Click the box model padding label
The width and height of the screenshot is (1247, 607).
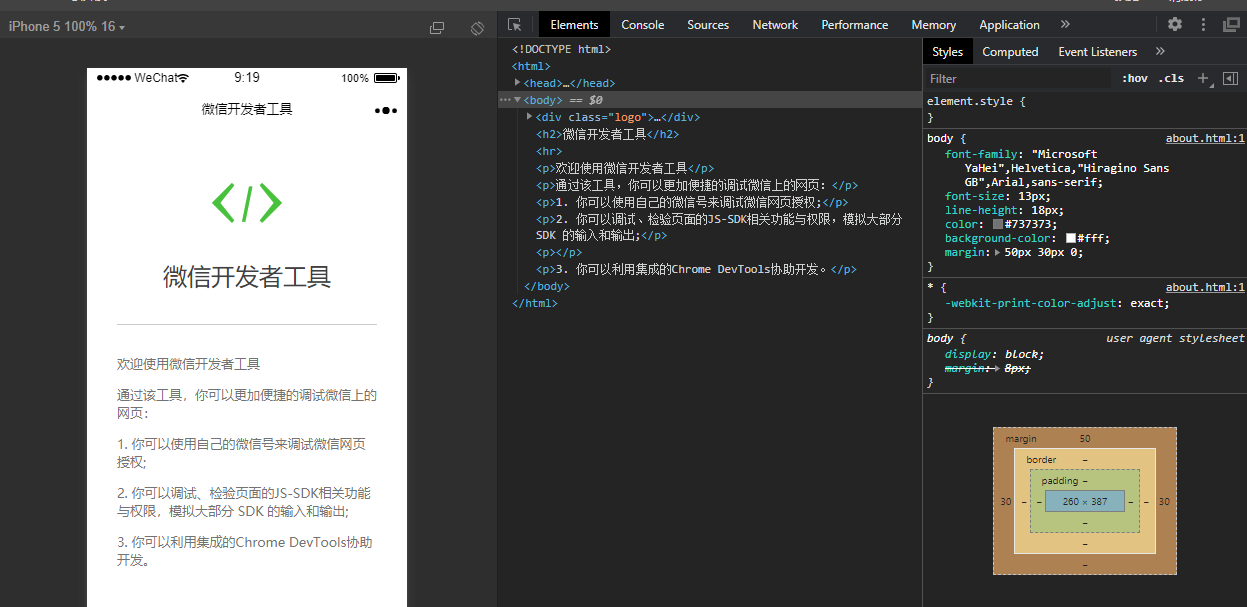point(1060,481)
